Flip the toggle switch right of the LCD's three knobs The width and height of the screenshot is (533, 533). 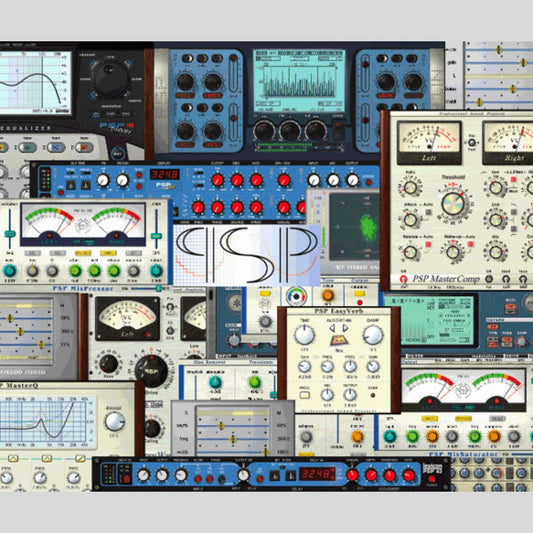(x=339, y=130)
